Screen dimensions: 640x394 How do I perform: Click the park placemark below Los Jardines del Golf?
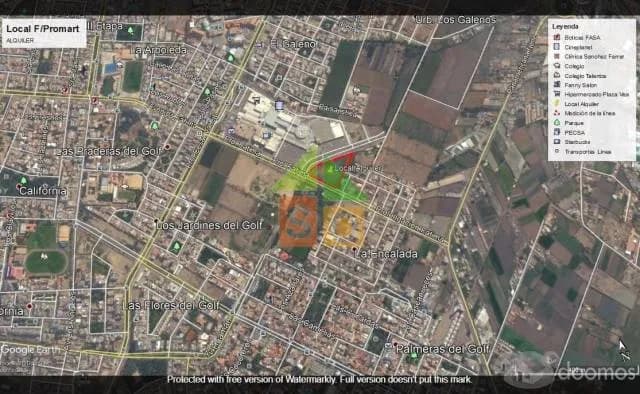(x=176, y=246)
